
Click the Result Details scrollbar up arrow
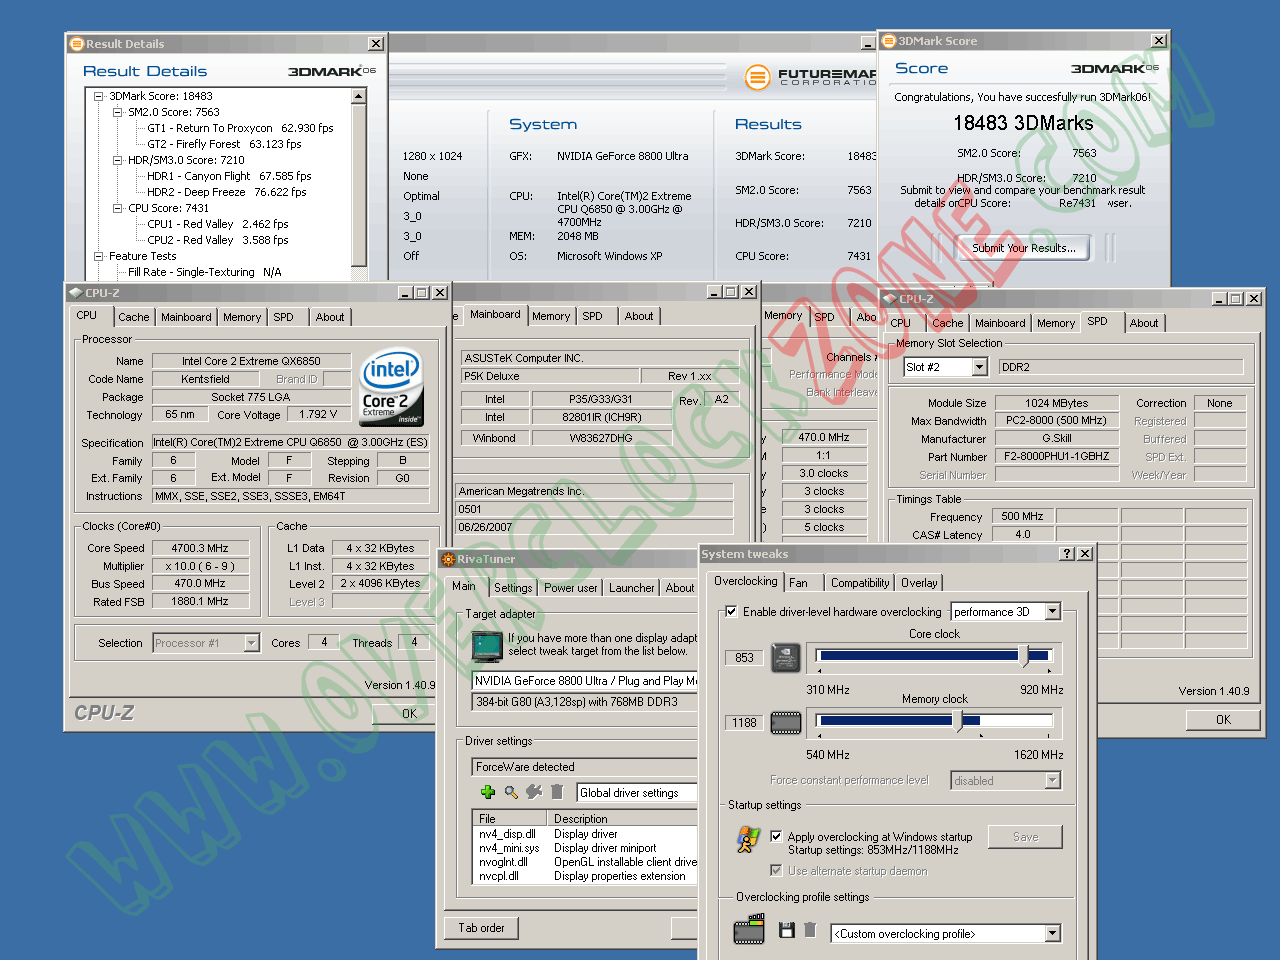pyautogui.click(x=358, y=96)
